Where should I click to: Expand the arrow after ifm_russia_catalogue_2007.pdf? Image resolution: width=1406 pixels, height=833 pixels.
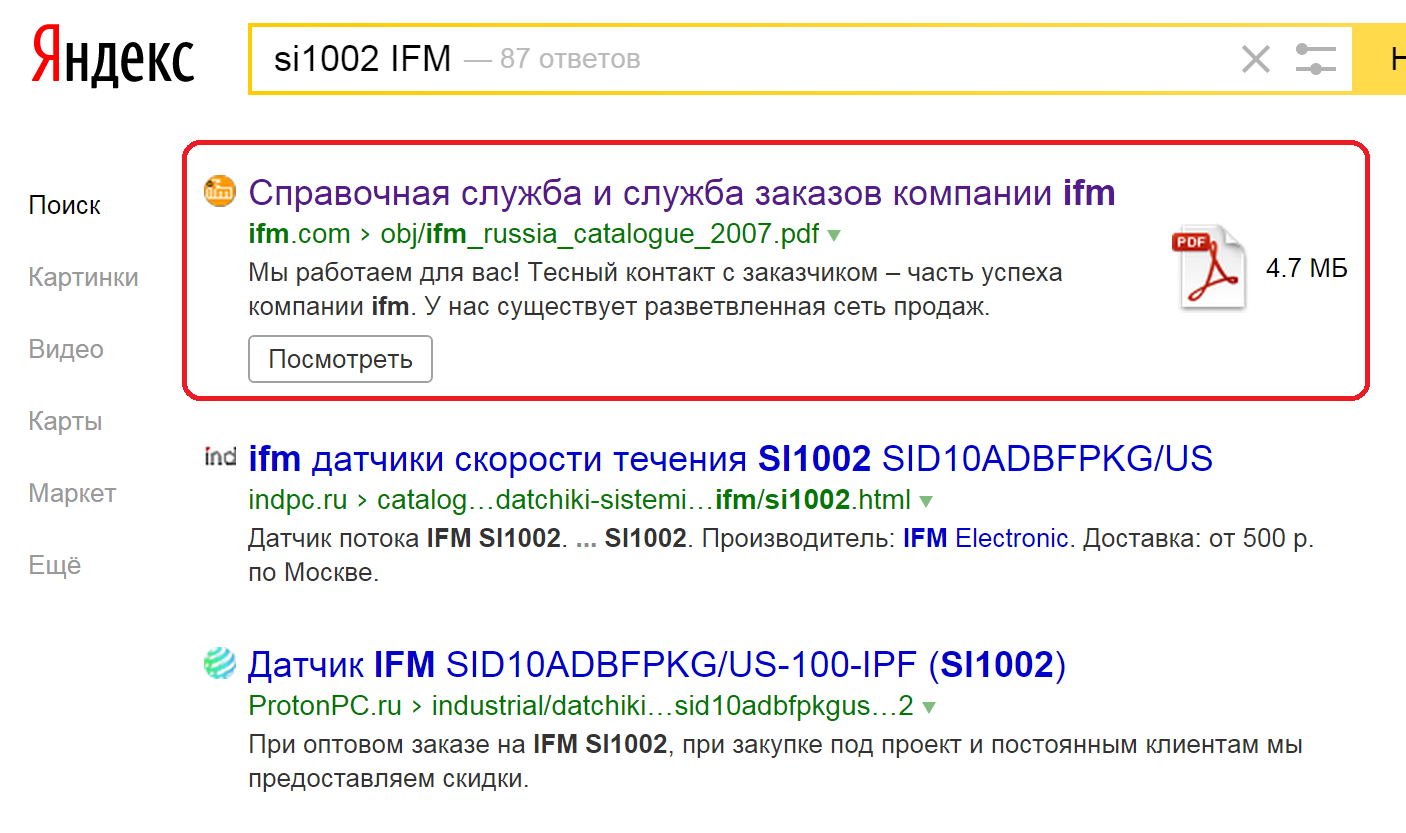coord(834,236)
